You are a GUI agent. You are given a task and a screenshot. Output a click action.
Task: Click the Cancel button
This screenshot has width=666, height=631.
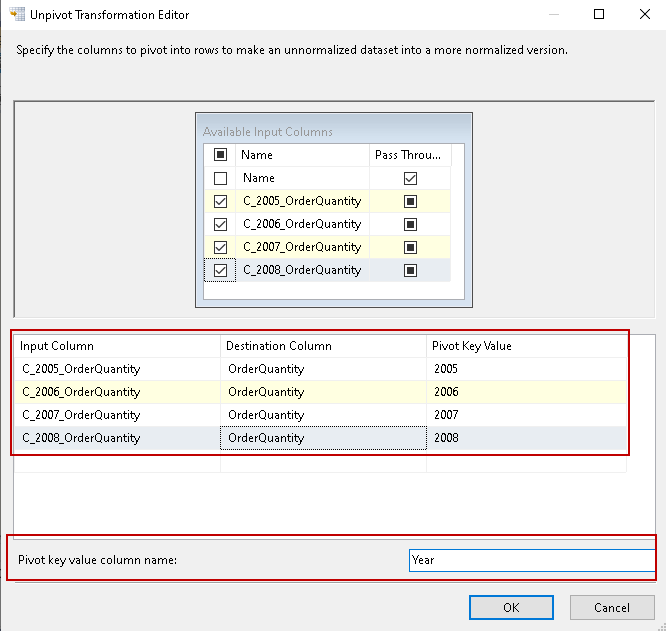[611, 607]
